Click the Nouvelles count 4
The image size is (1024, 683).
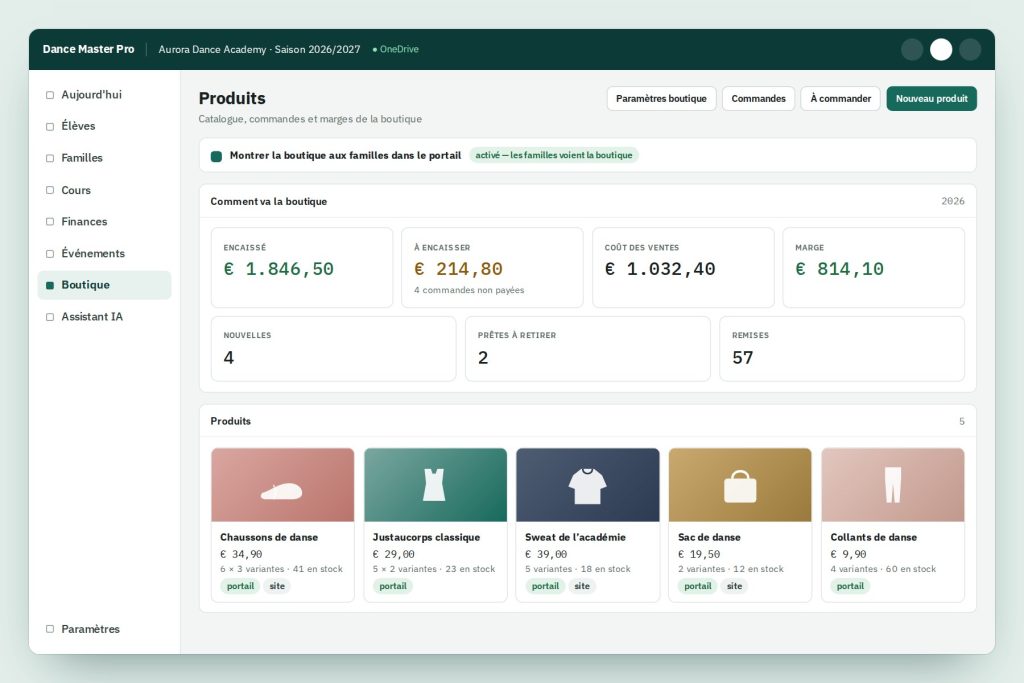tap(229, 358)
